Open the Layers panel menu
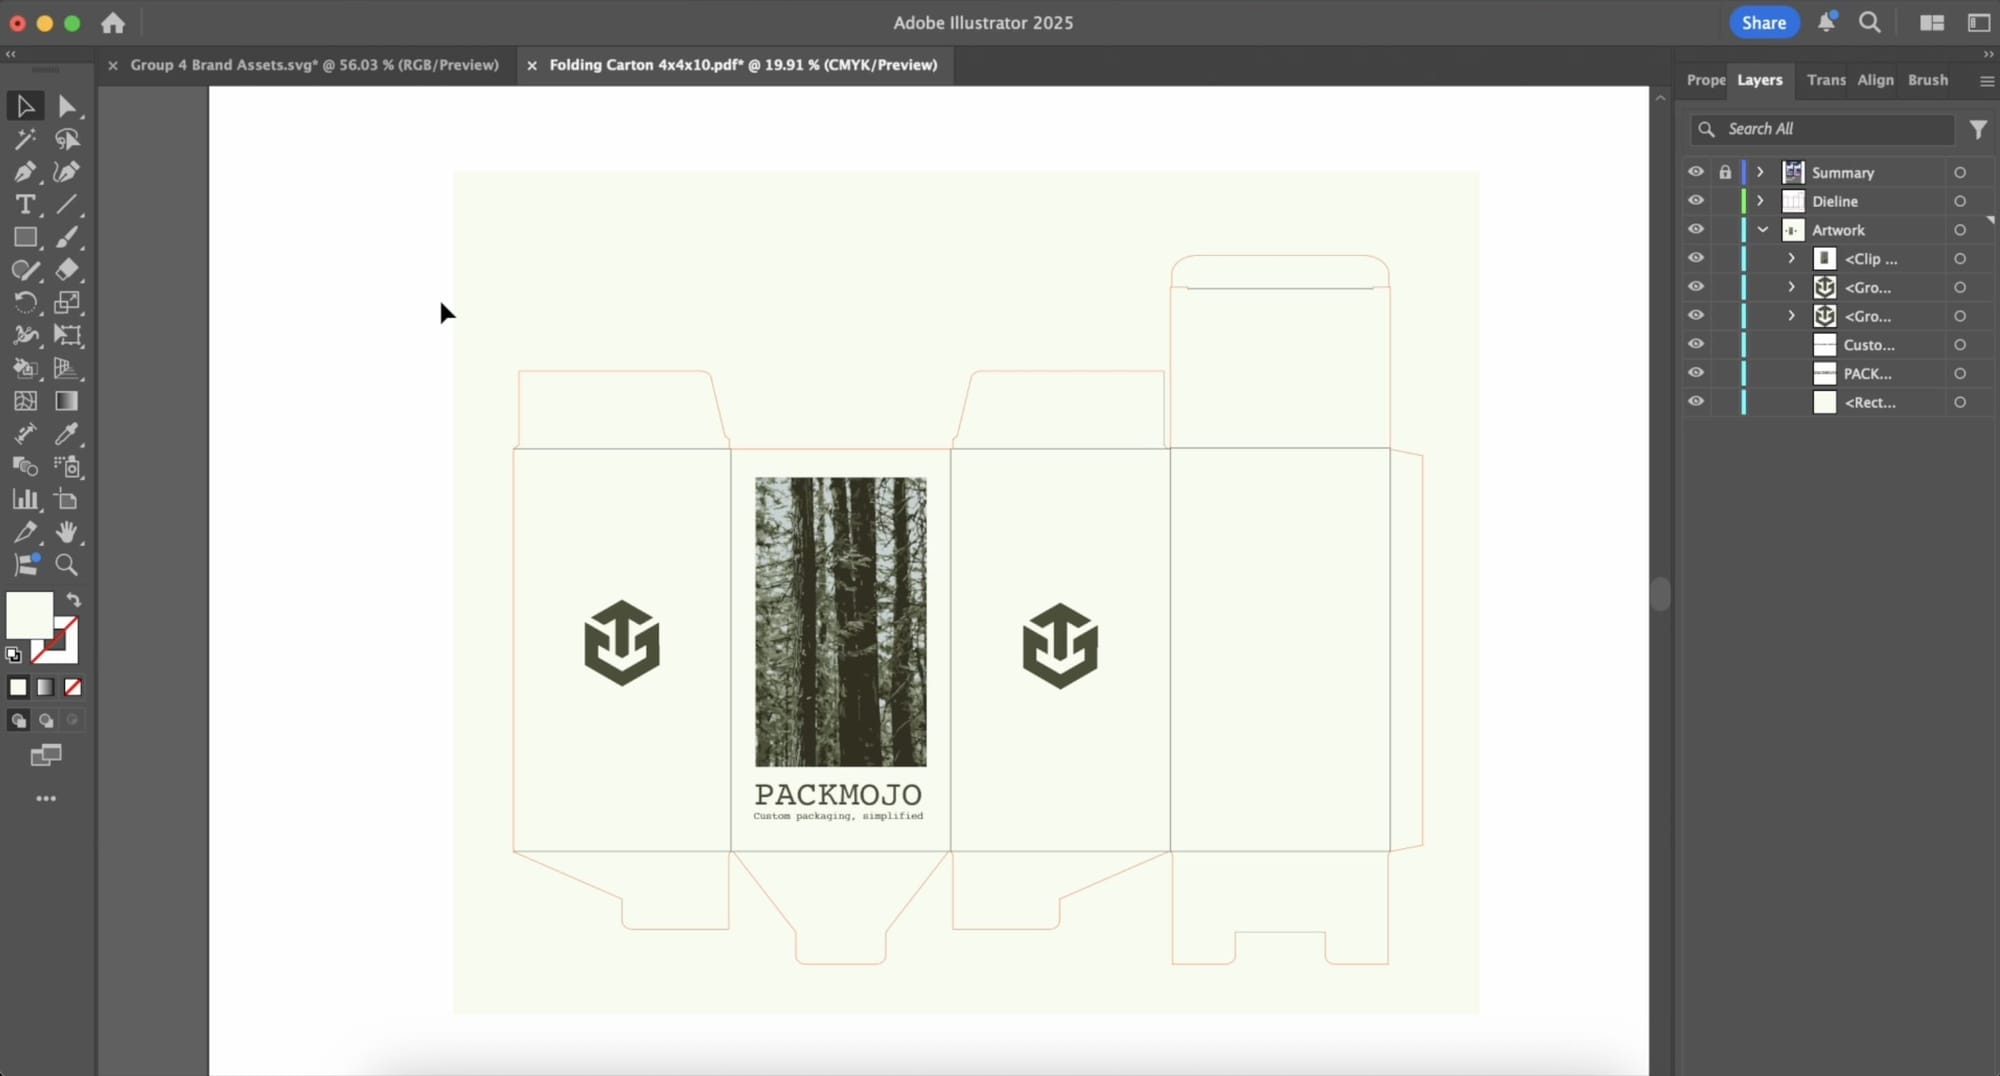Image resolution: width=2000 pixels, height=1076 pixels. click(x=1987, y=80)
